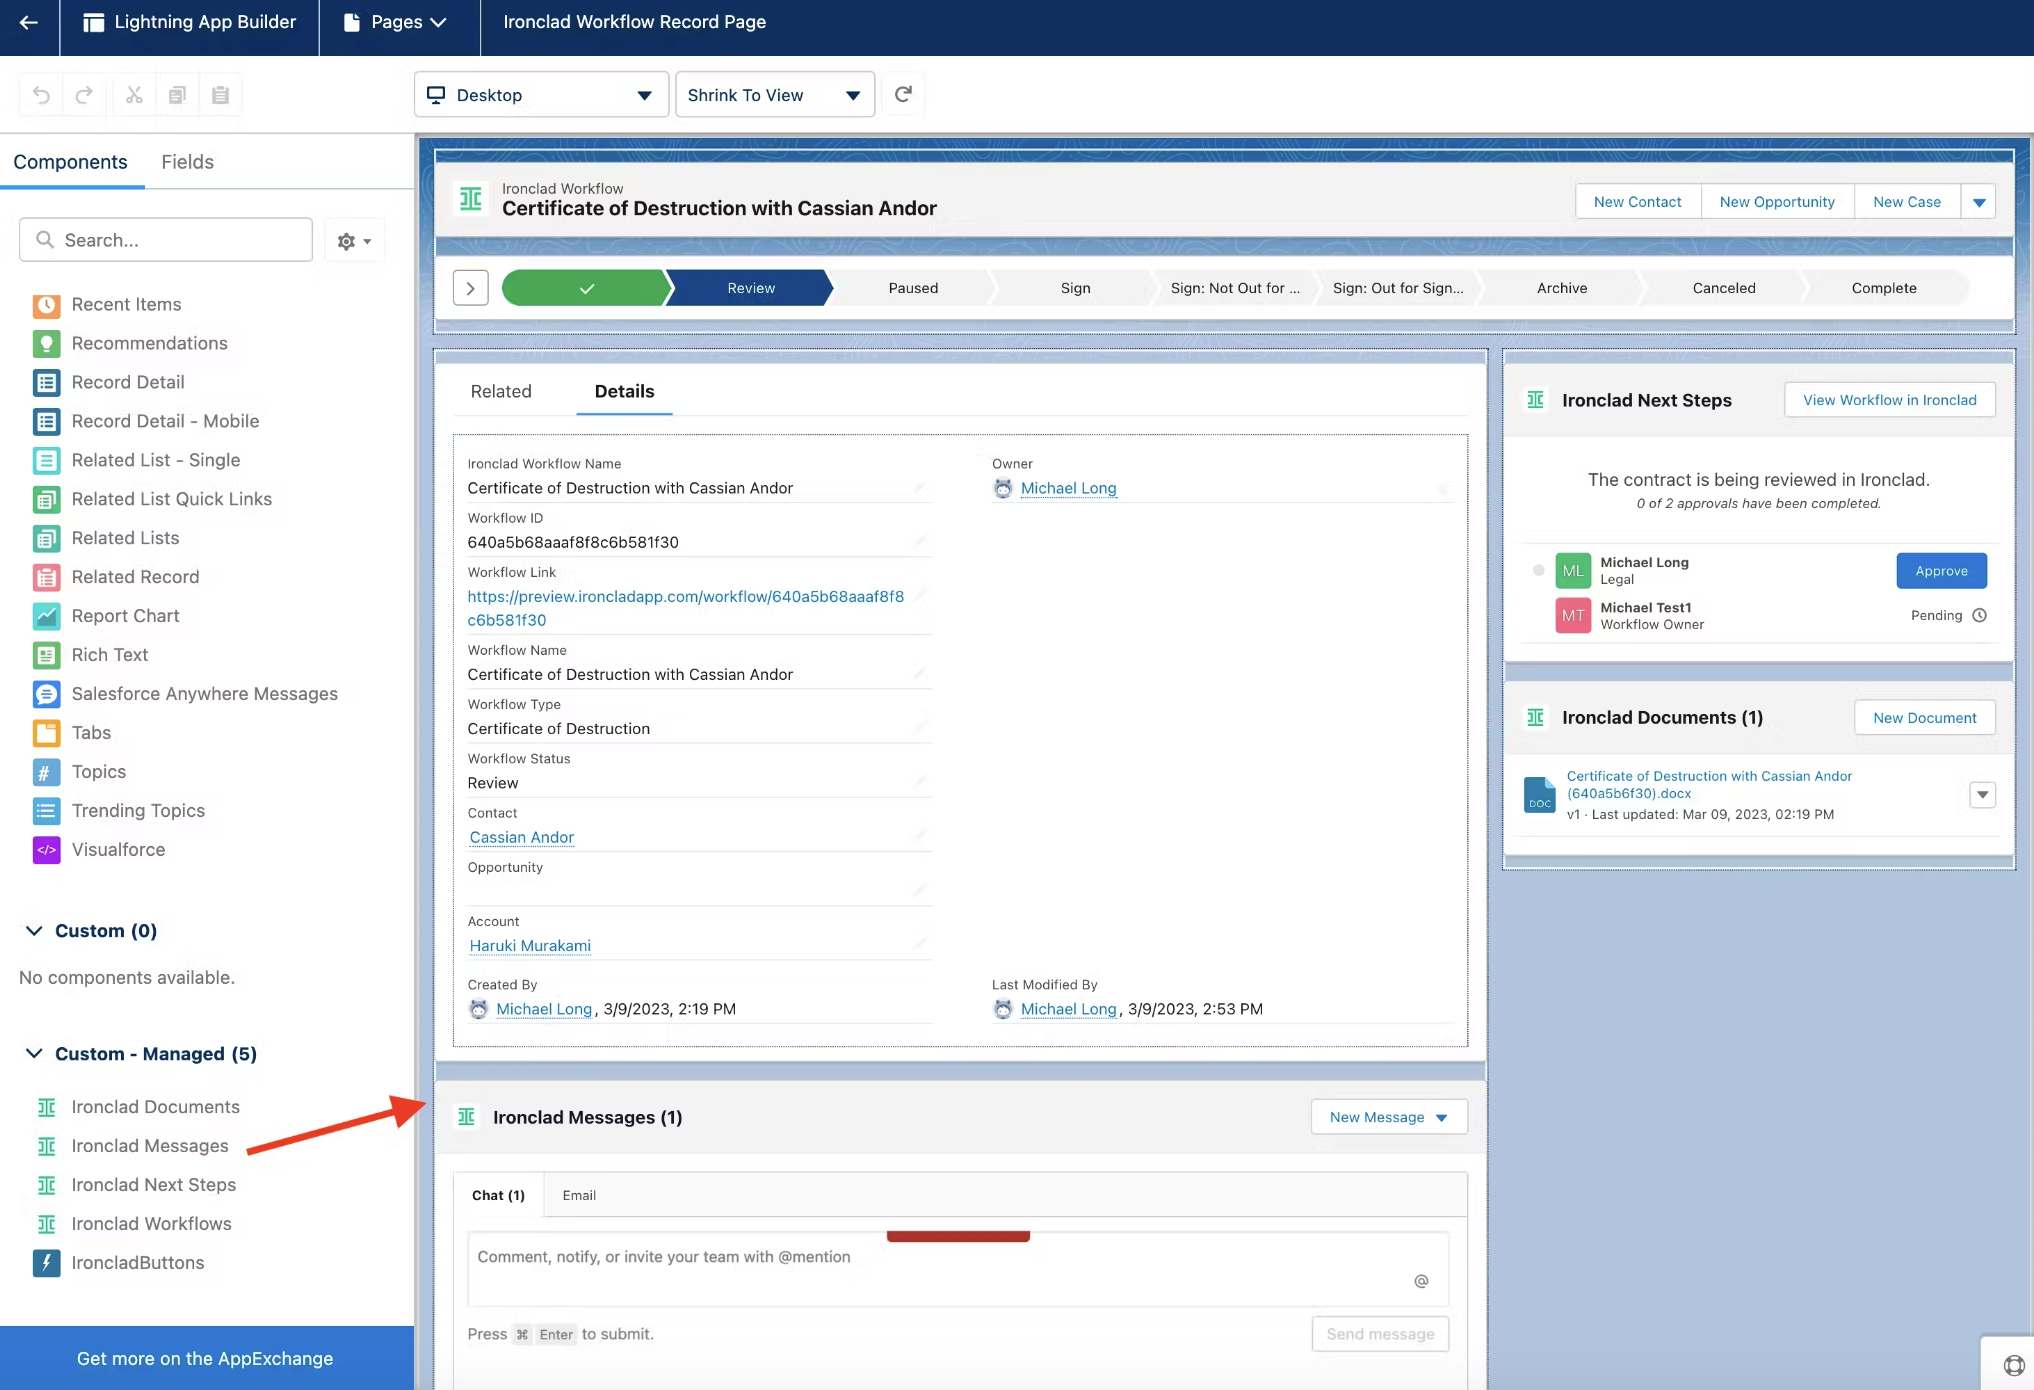Click the New Document button
2034x1390 pixels.
[1925, 718]
